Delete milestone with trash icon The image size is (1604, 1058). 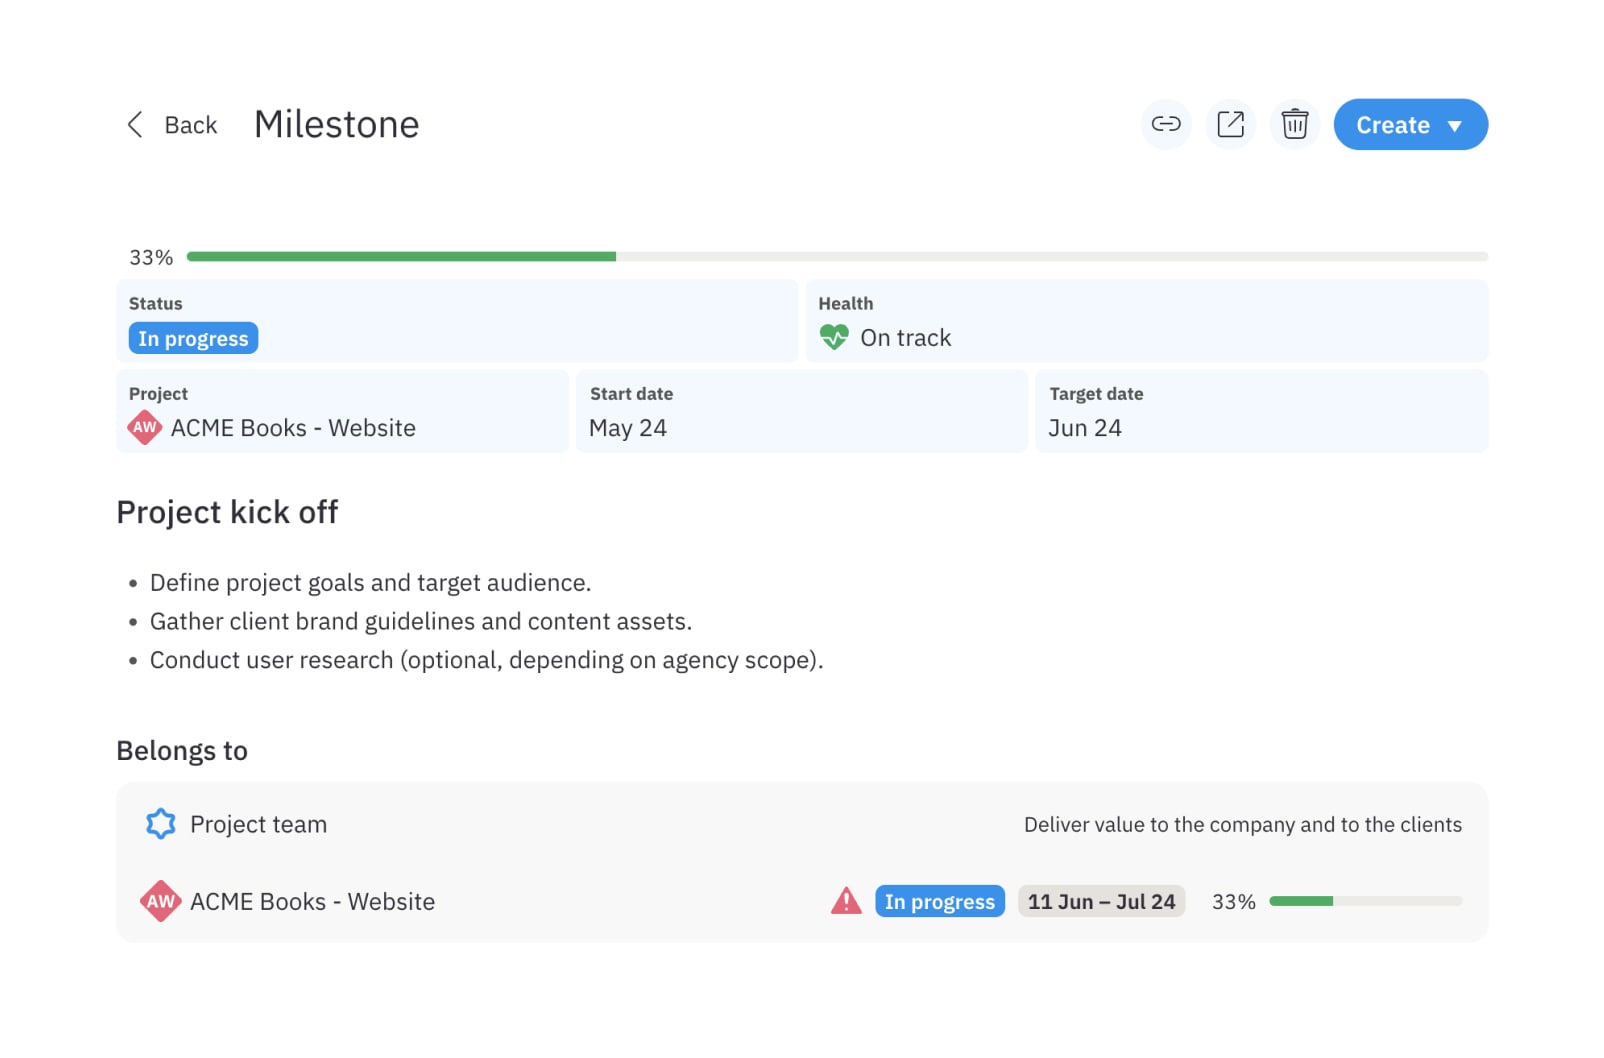pyautogui.click(x=1294, y=124)
